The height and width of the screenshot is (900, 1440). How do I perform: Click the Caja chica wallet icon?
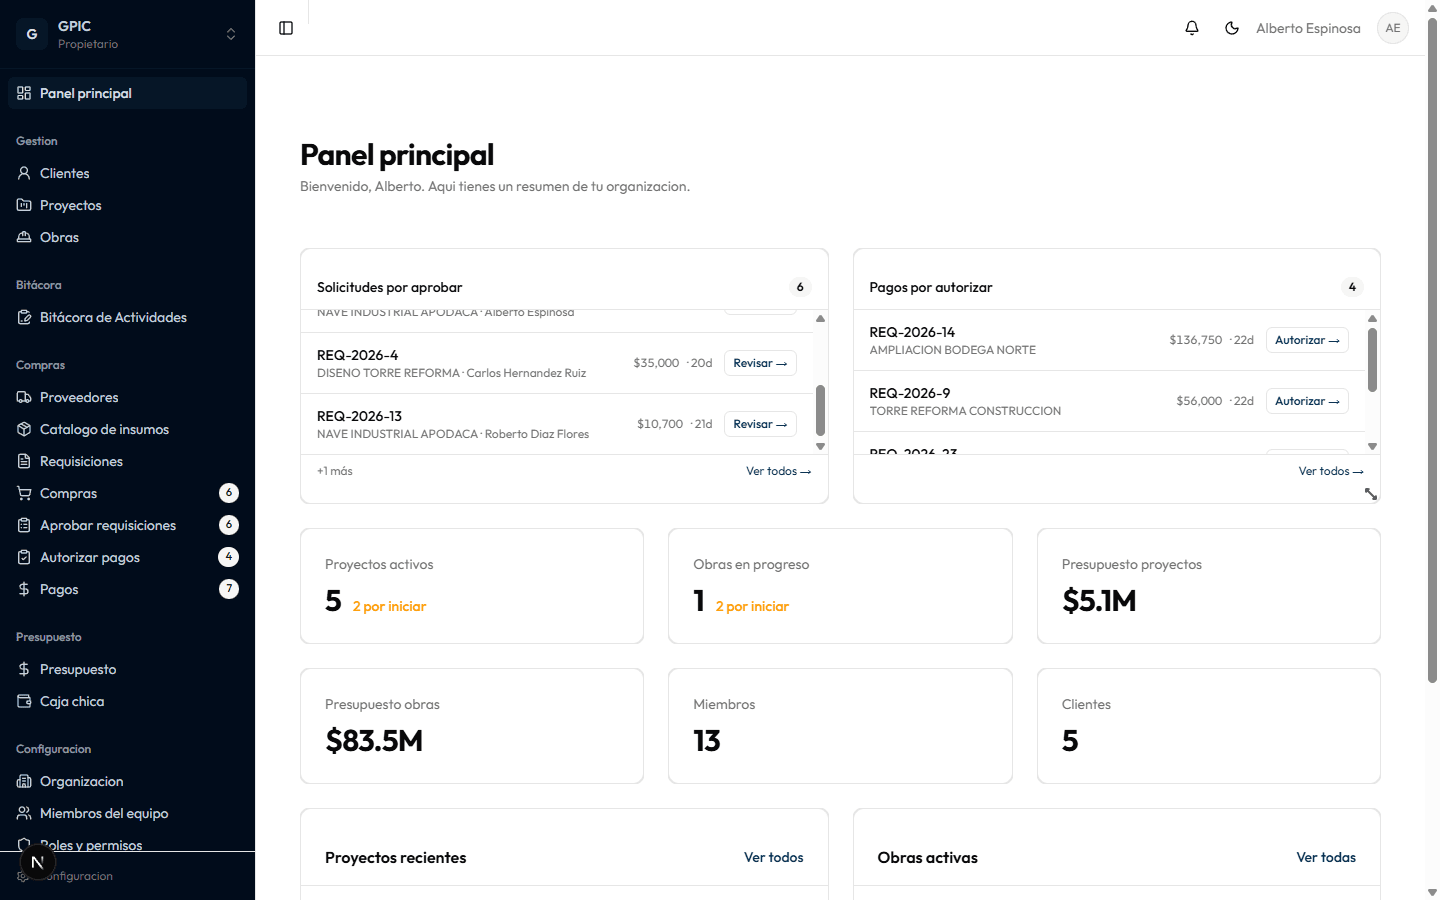(x=24, y=701)
